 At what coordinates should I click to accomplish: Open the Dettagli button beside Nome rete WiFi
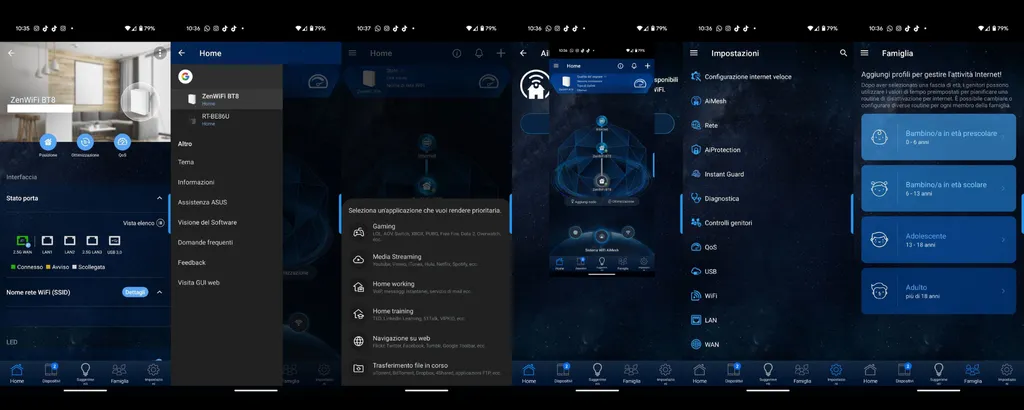point(135,292)
